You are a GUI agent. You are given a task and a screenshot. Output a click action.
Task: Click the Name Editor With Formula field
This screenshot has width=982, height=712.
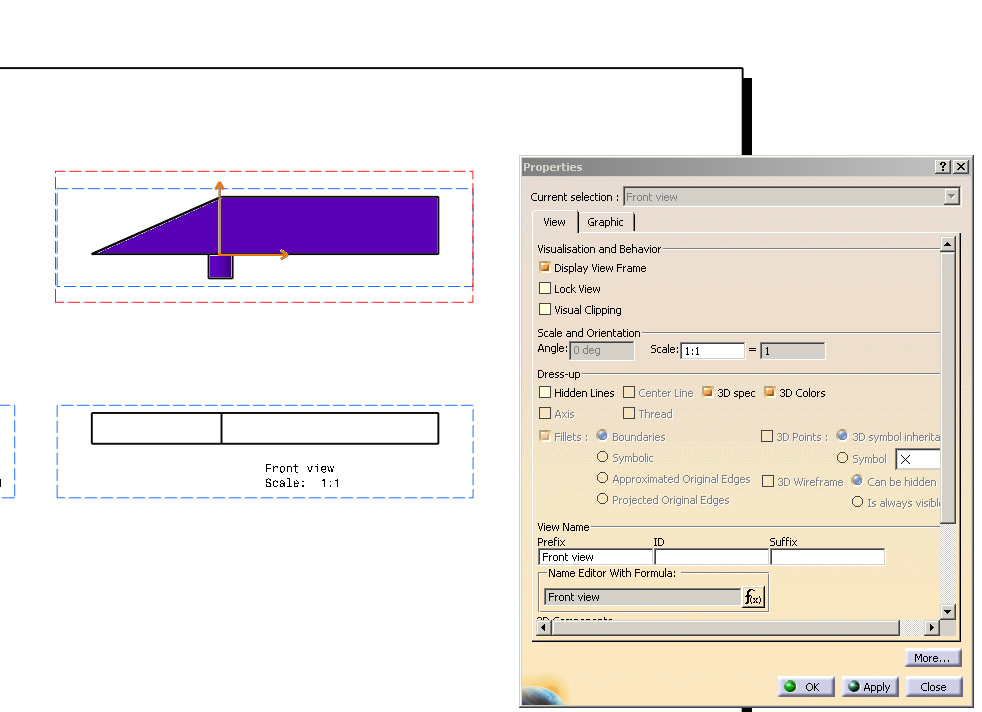(x=643, y=597)
